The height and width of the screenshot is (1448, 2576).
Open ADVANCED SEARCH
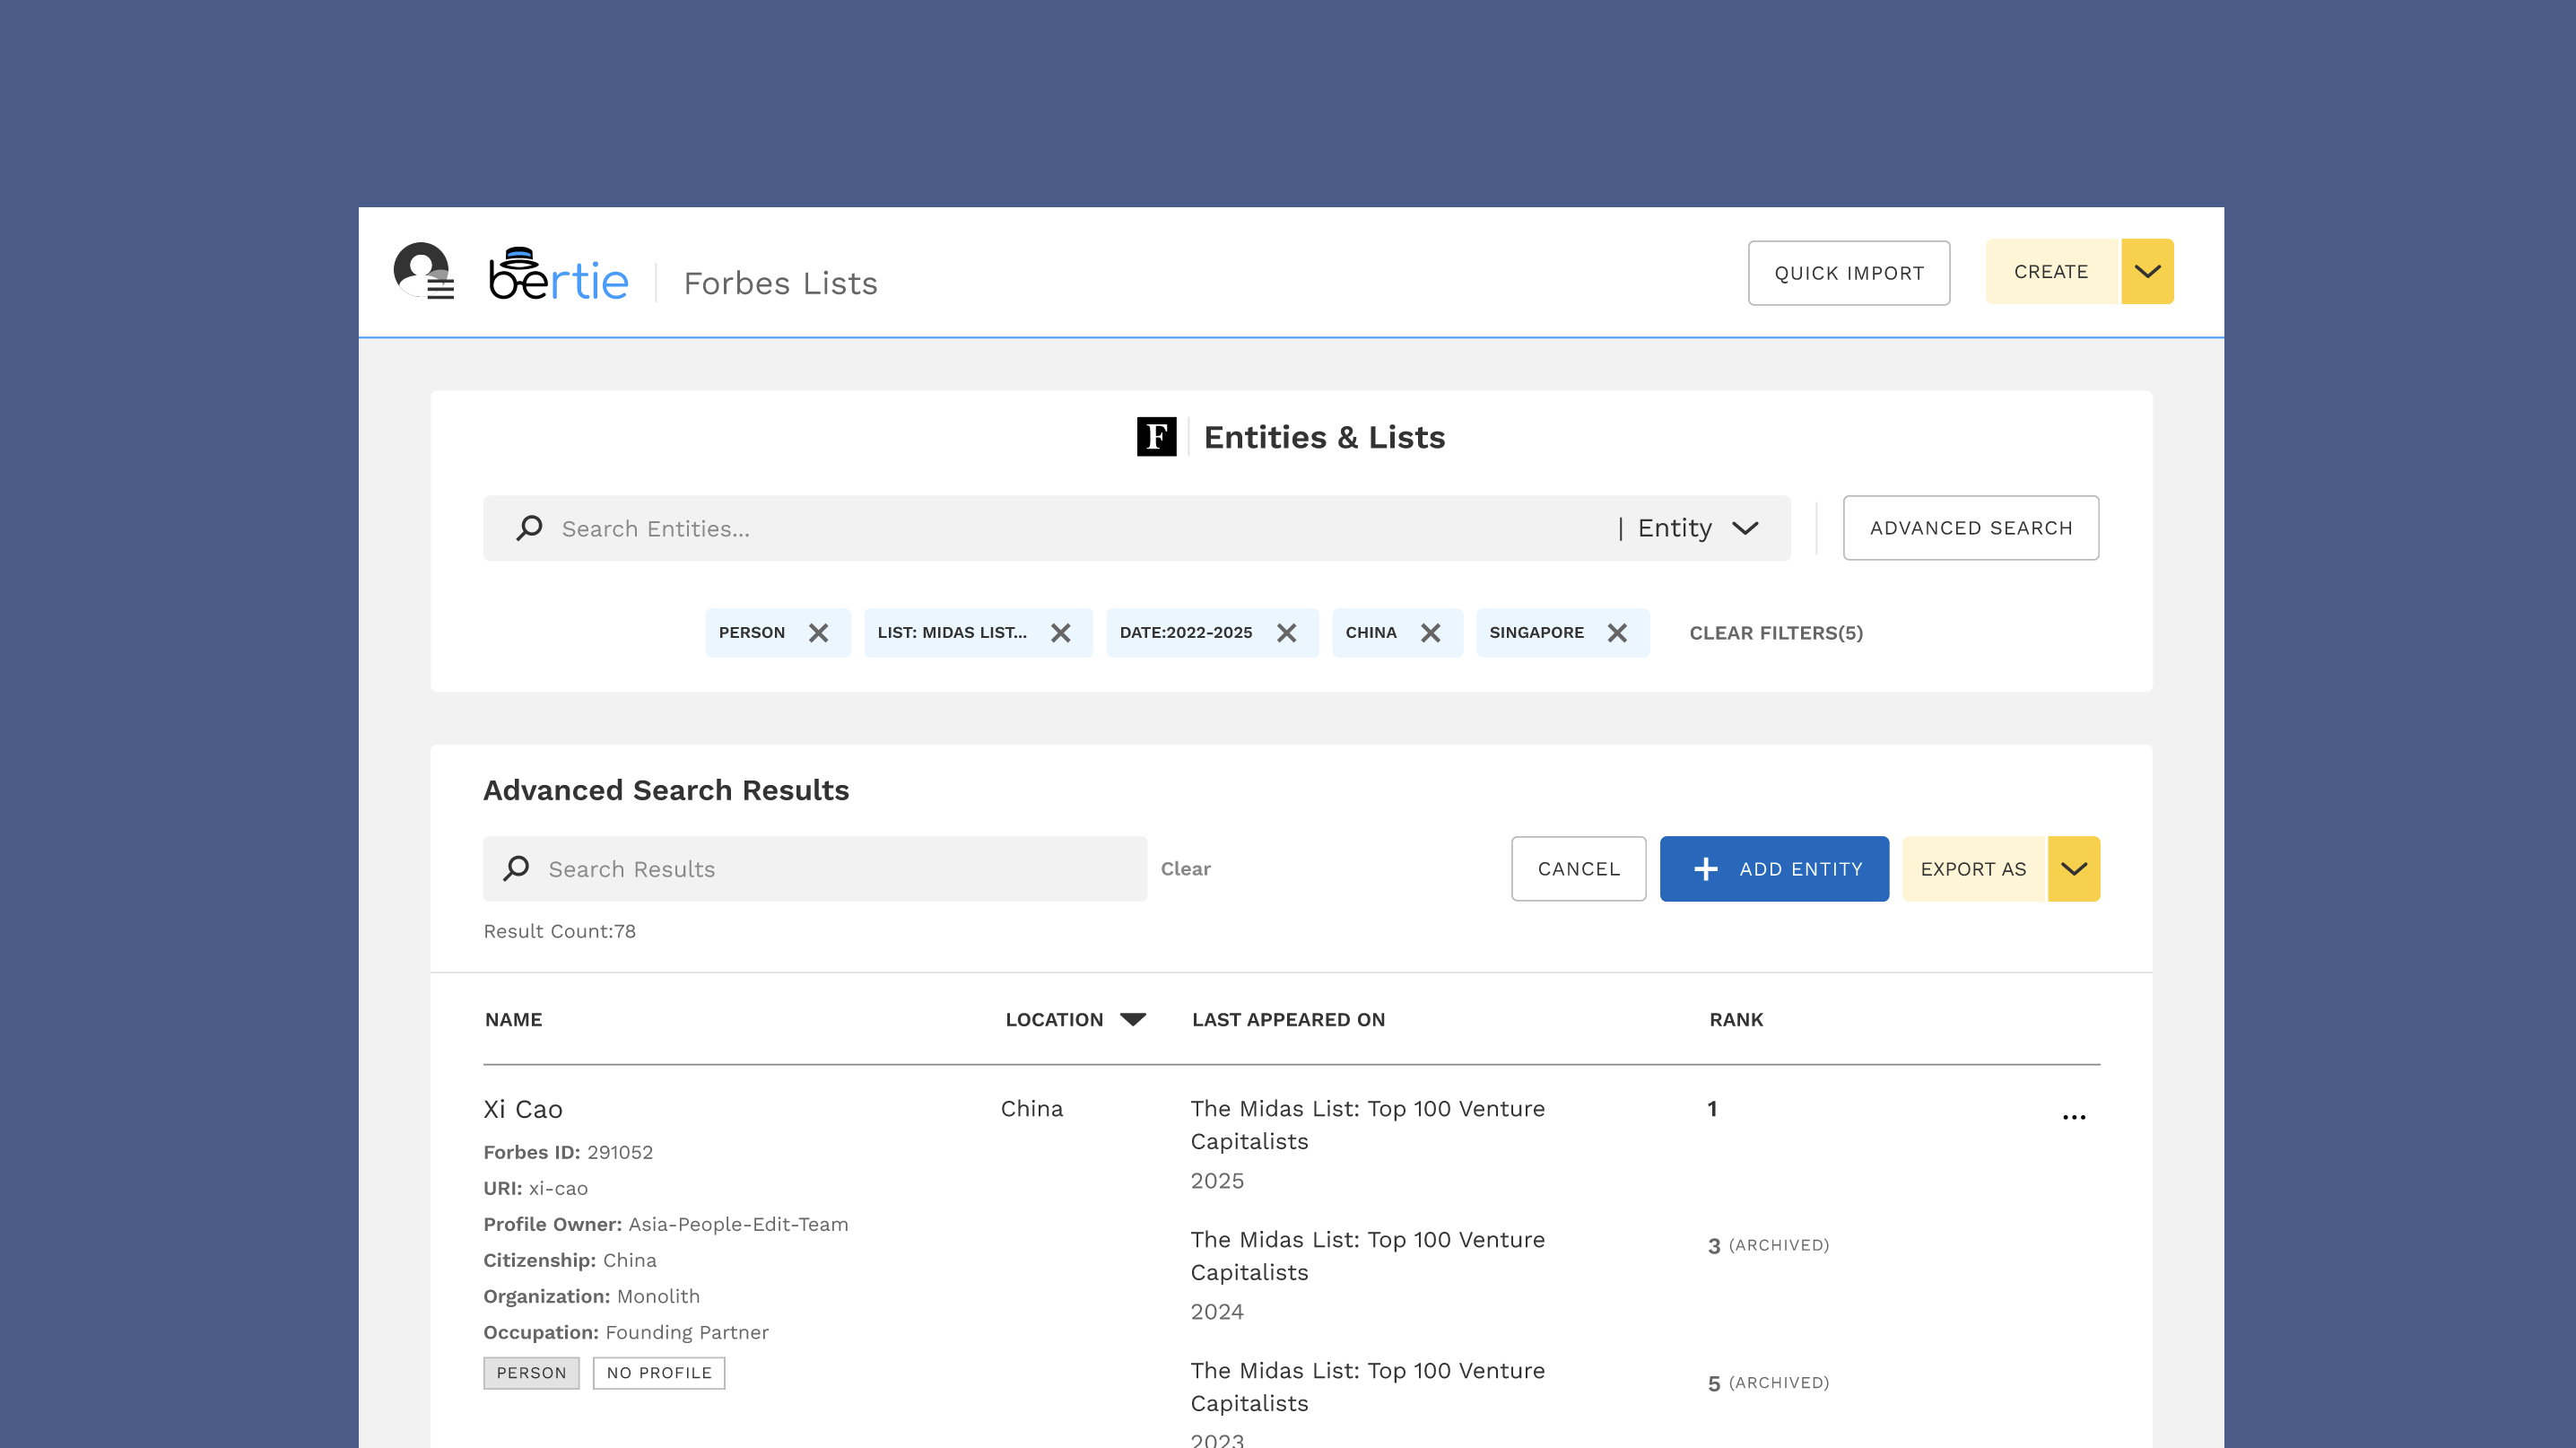click(x=1970, y=528)
